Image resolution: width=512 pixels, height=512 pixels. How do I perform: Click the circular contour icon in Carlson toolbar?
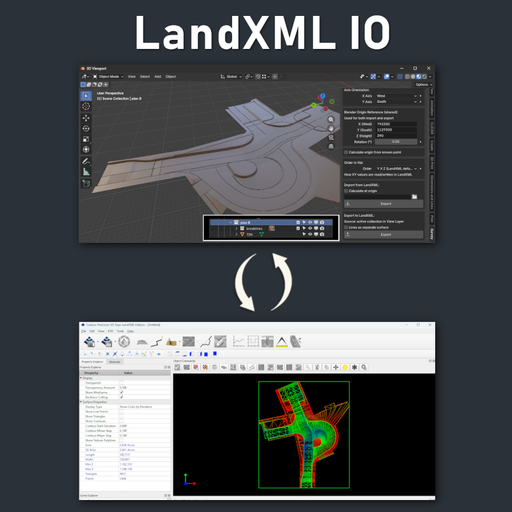click(x=124, y=342)
